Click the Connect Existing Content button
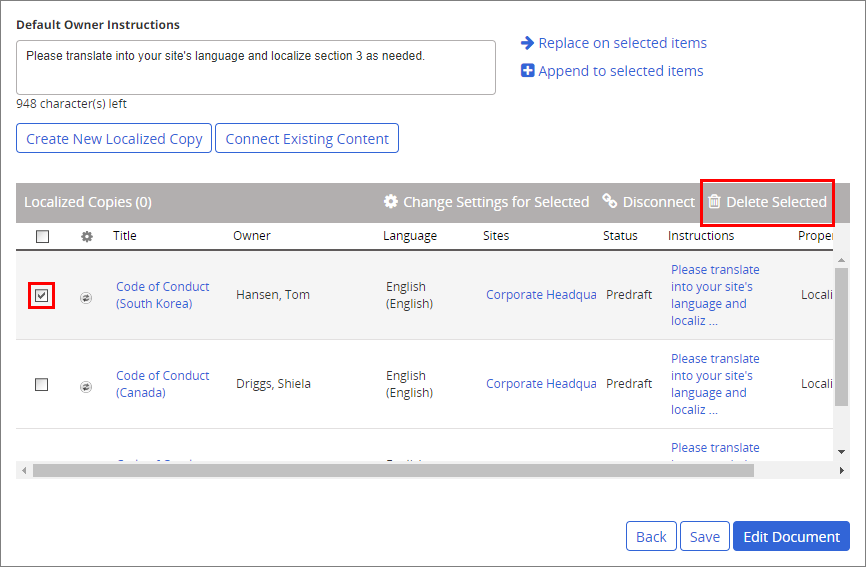866x567 pixels. 307,139
